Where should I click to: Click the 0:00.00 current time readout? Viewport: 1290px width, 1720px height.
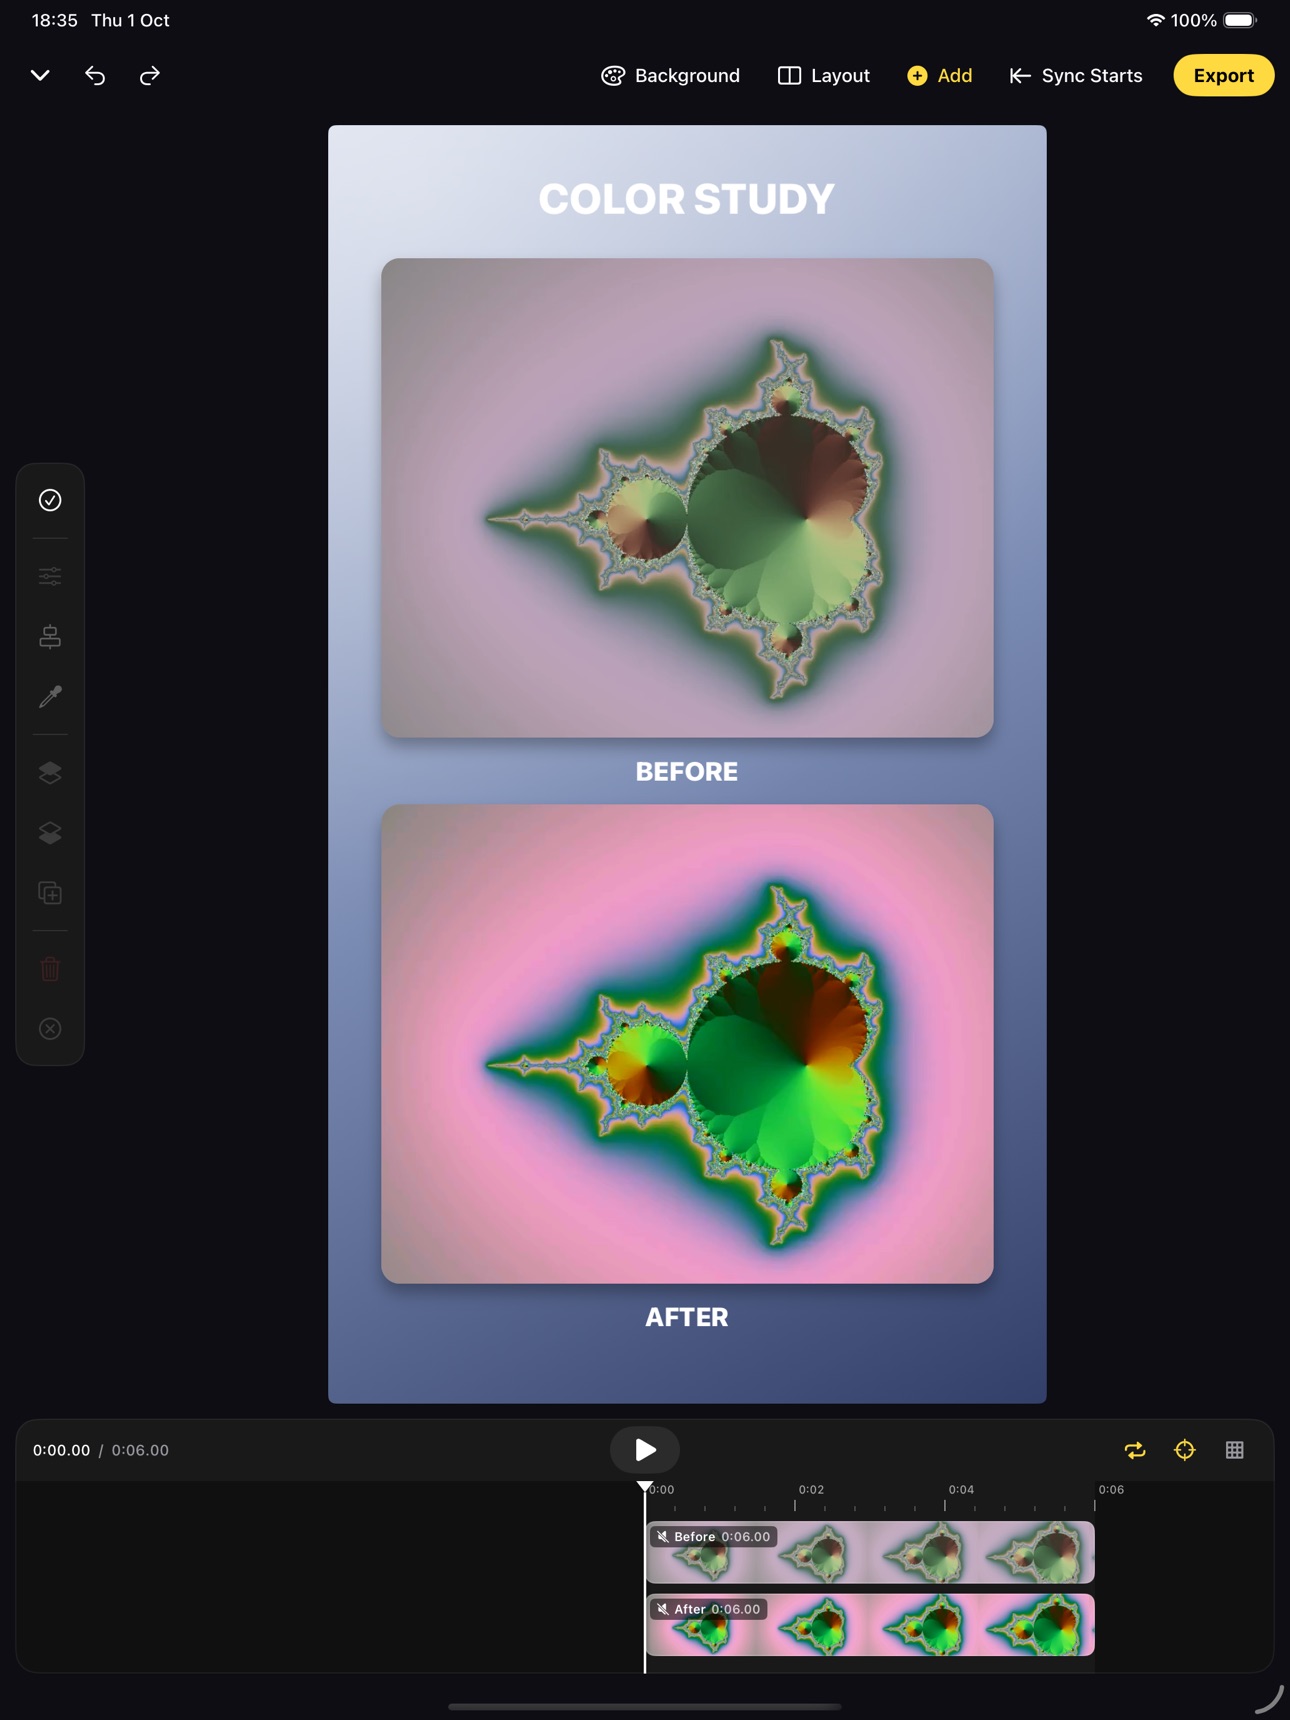(61, 1450)
